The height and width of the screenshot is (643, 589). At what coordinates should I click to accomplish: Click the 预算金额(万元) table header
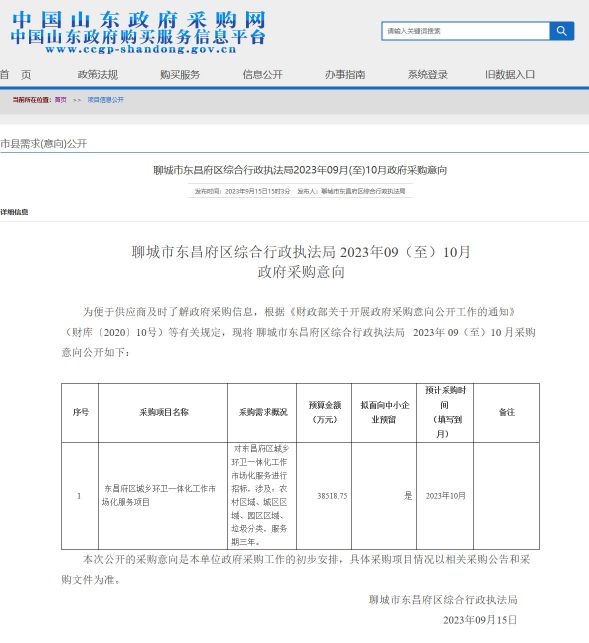[324, 413]
